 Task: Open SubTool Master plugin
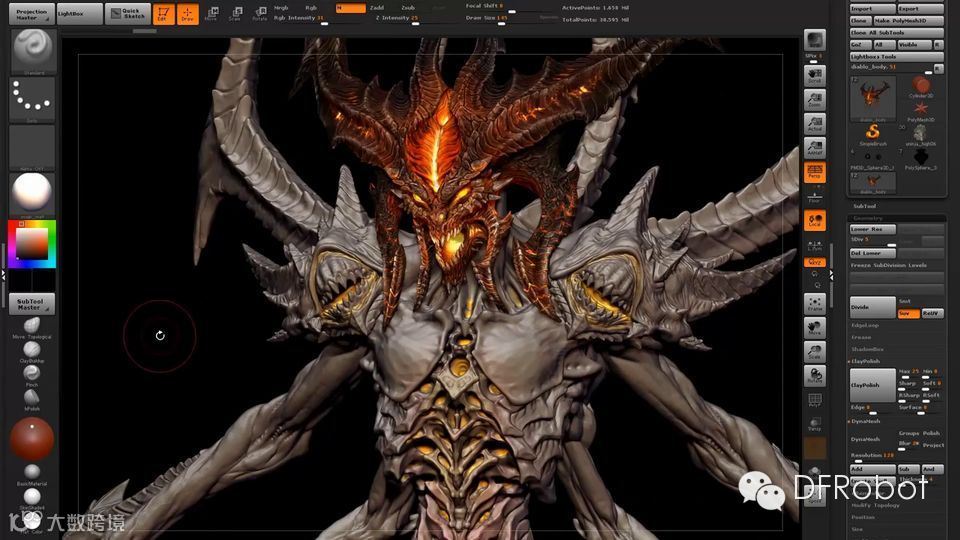coord(32,304)
